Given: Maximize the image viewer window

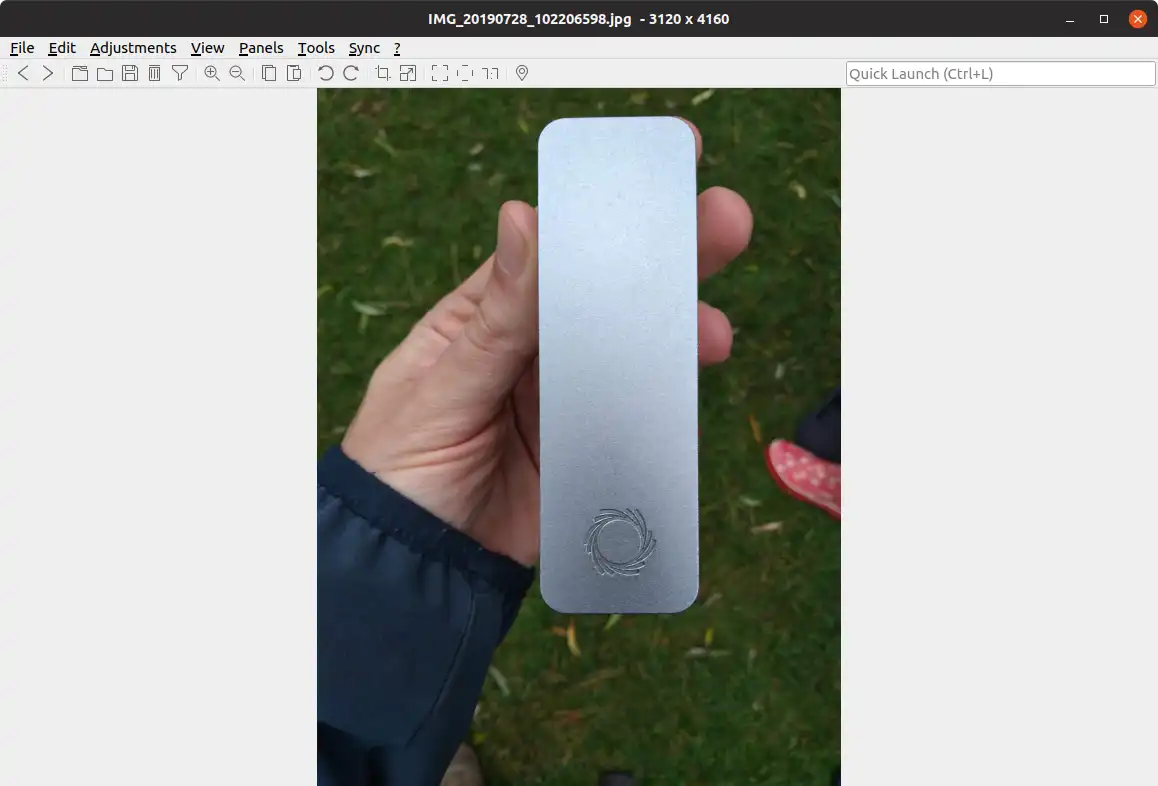Looking at the screenshot, I should pyautogui.click(x=1104, y=19).
